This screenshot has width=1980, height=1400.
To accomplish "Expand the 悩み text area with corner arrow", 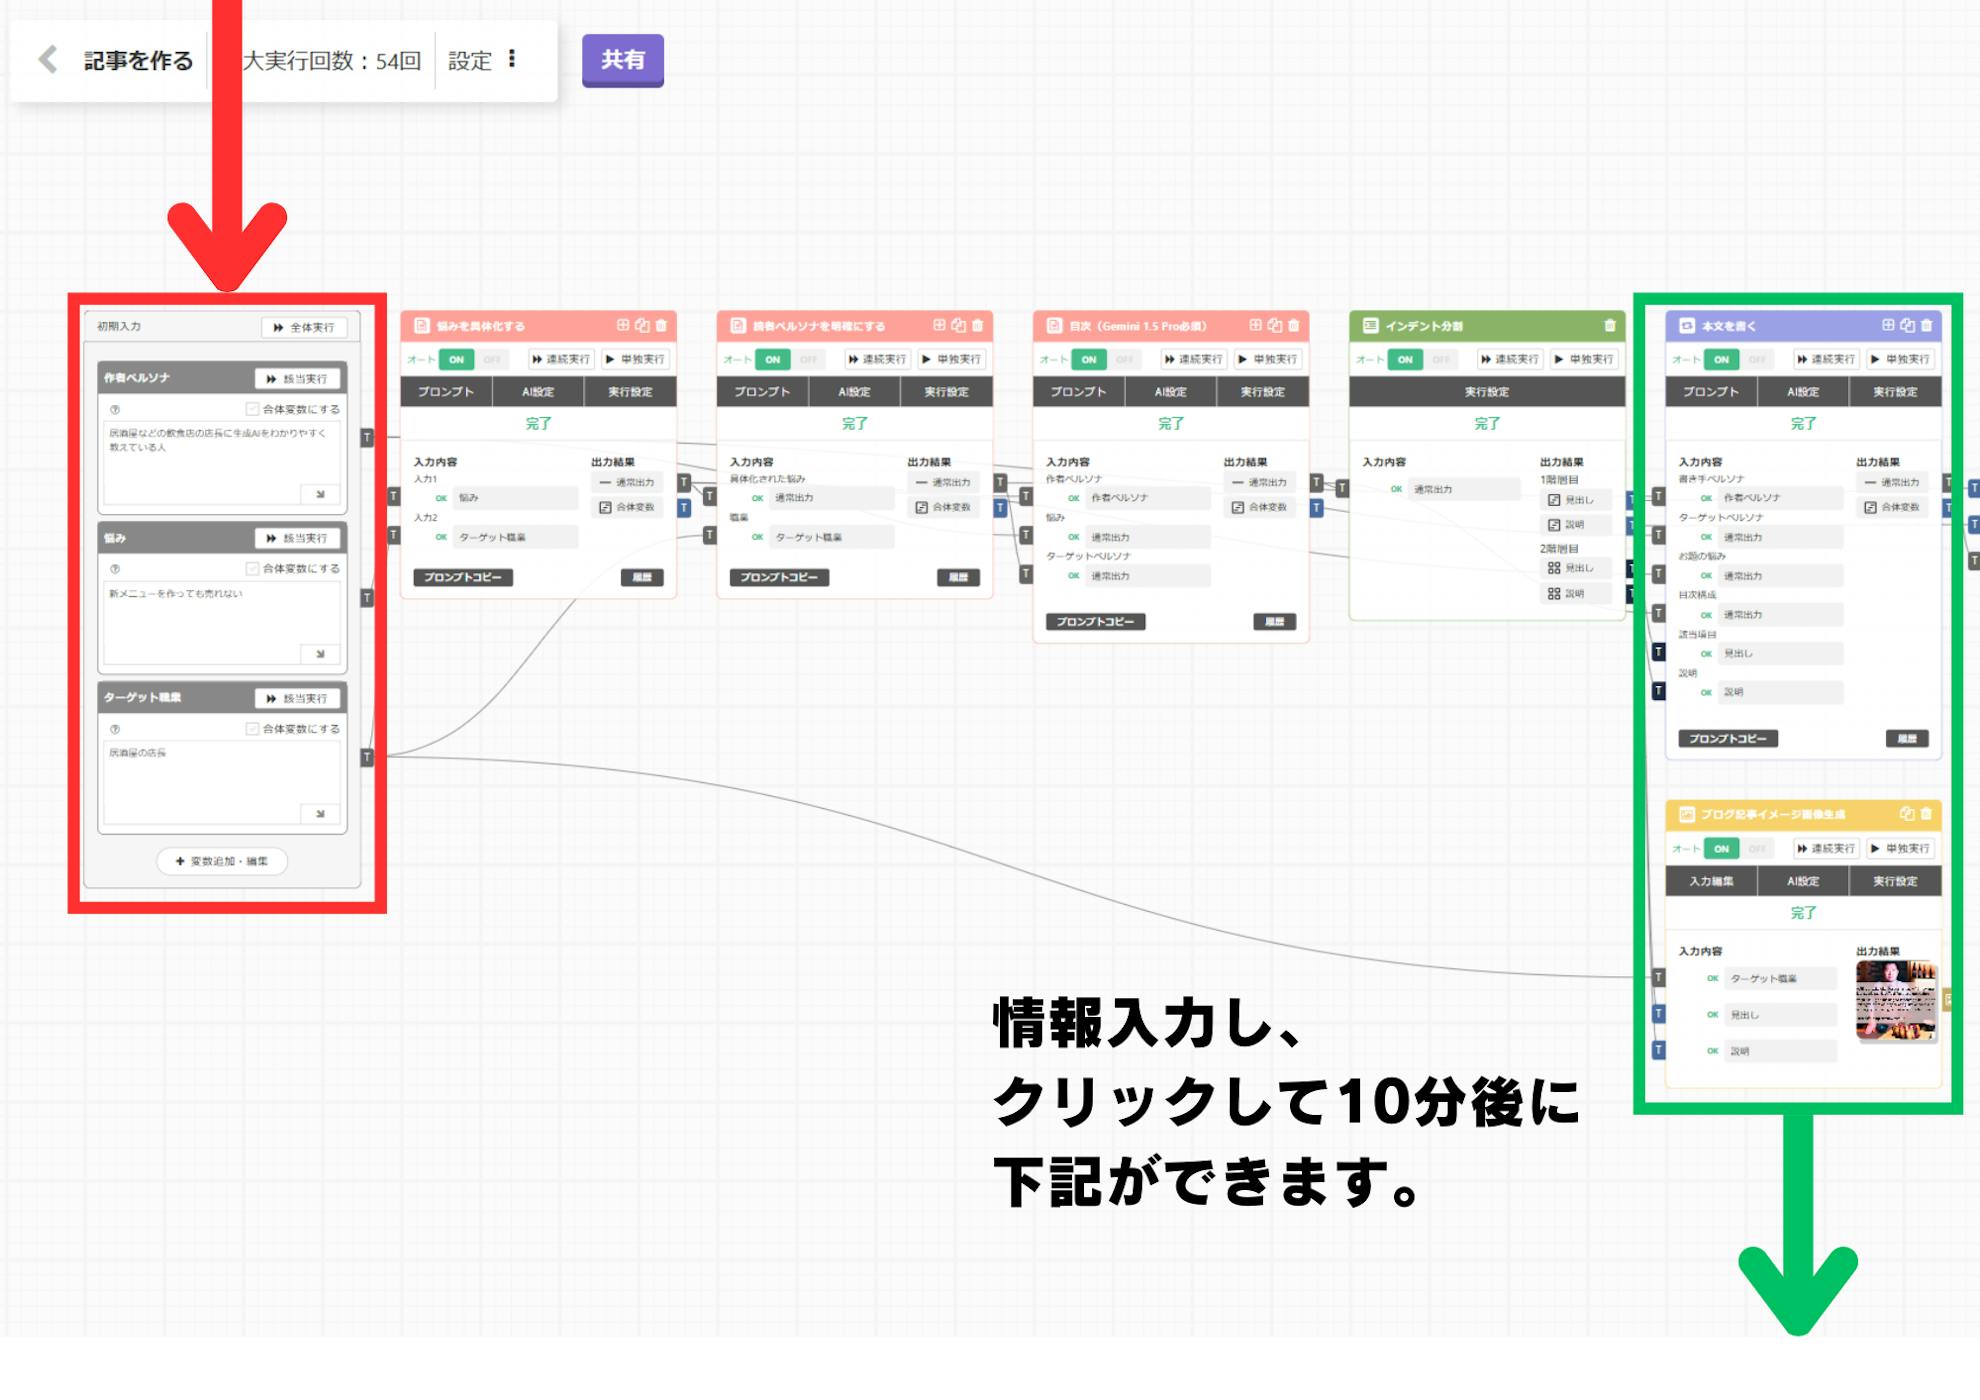I will coord(320,654).
